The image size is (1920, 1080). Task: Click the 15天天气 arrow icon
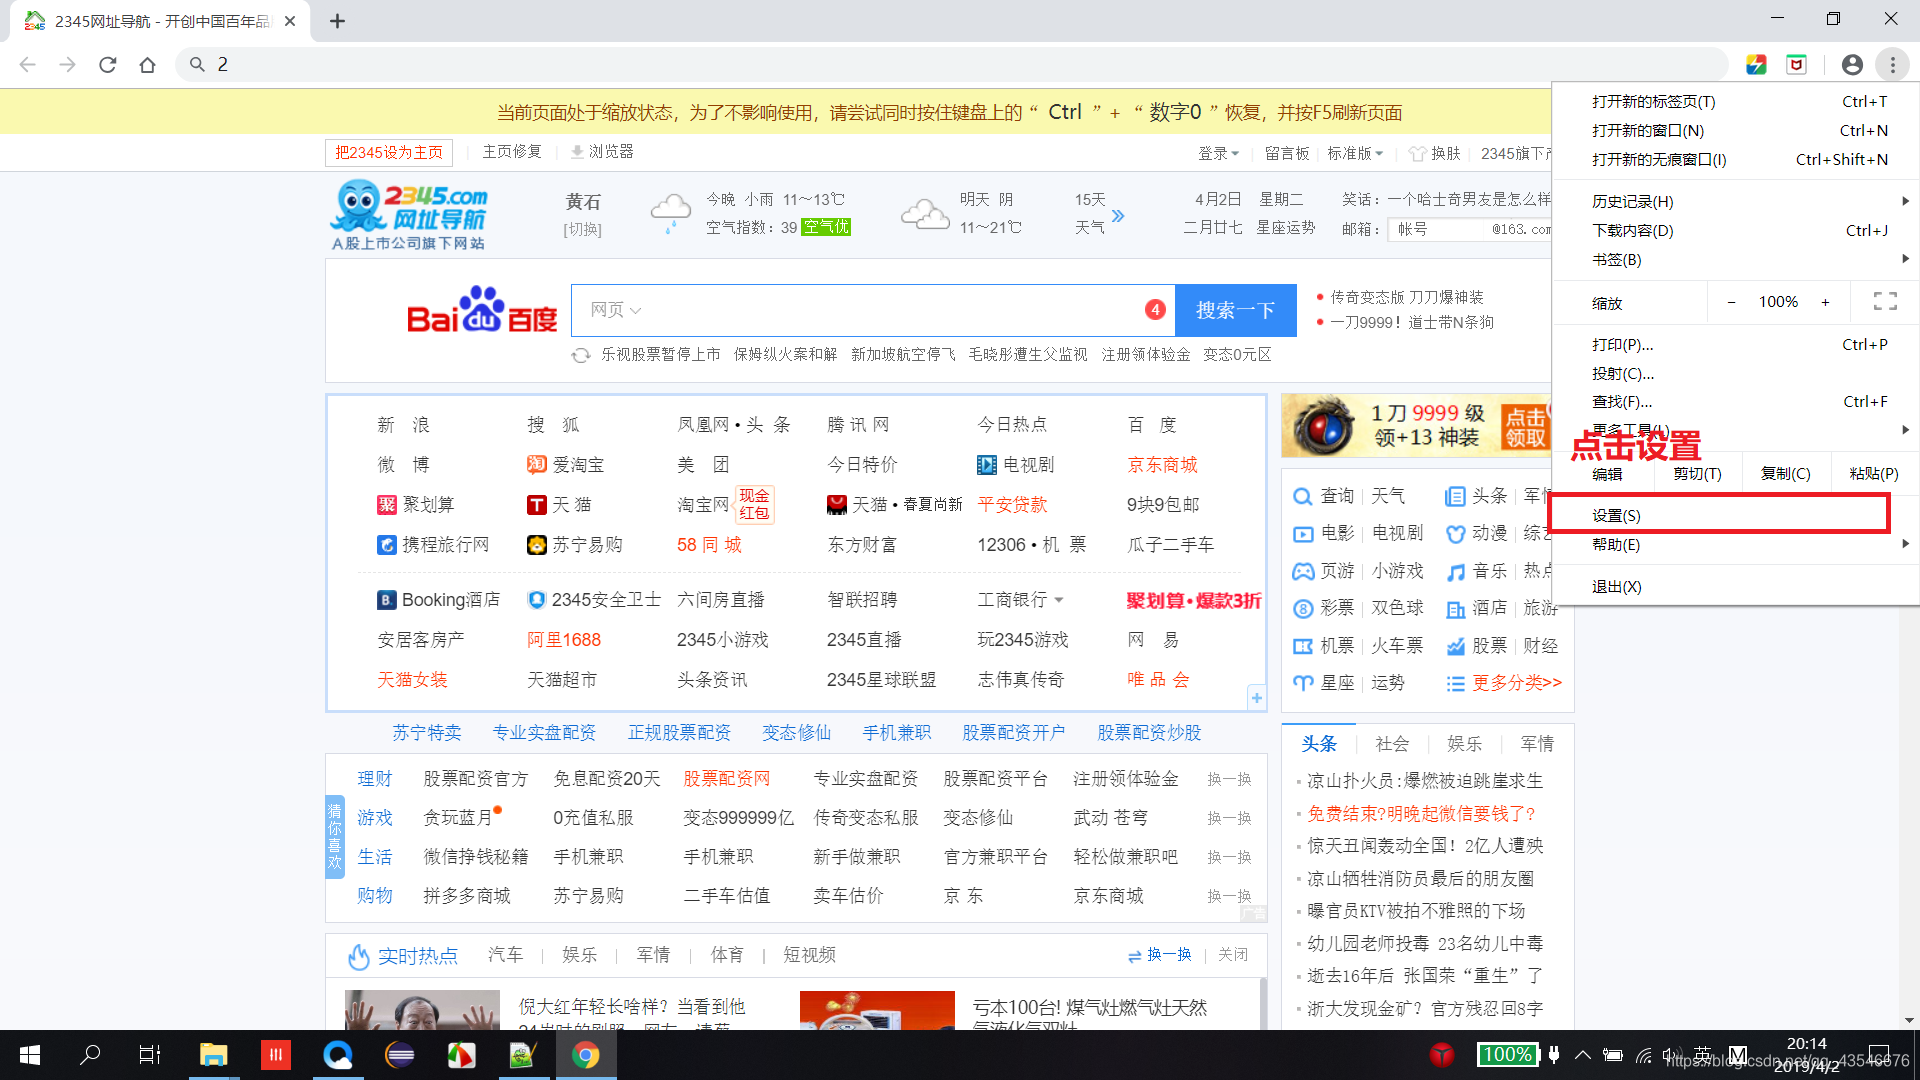click(1118, 215)
